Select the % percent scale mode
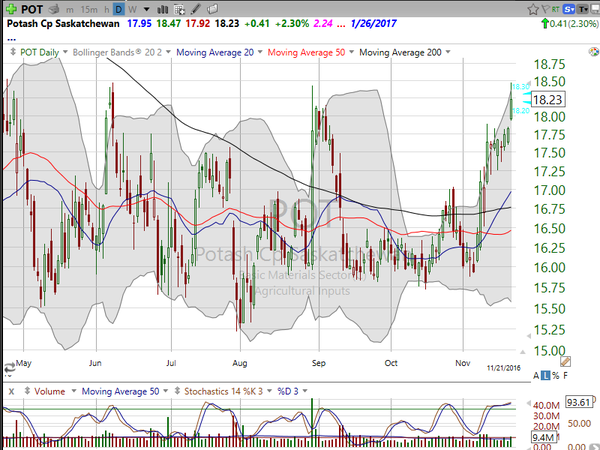600x450 pixels. [x=555, y=376]
